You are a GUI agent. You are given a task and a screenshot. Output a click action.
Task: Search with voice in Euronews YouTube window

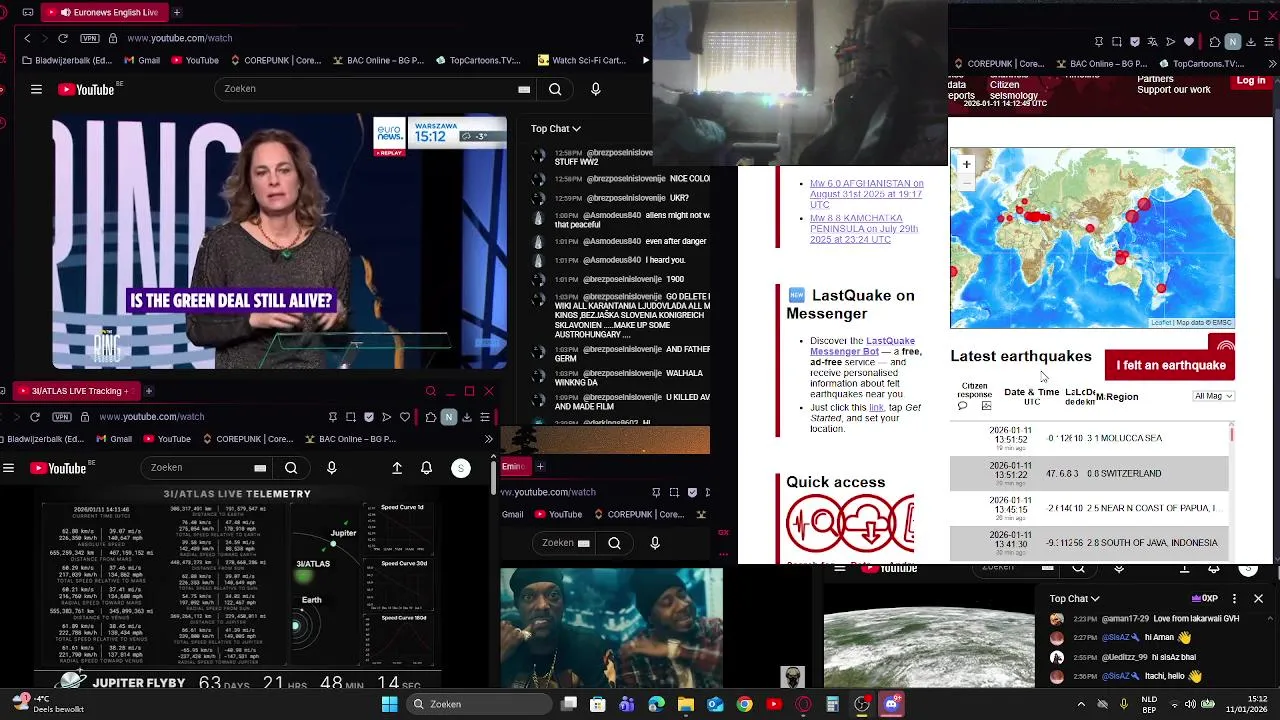pyautogui.click(x=595, y=89)
